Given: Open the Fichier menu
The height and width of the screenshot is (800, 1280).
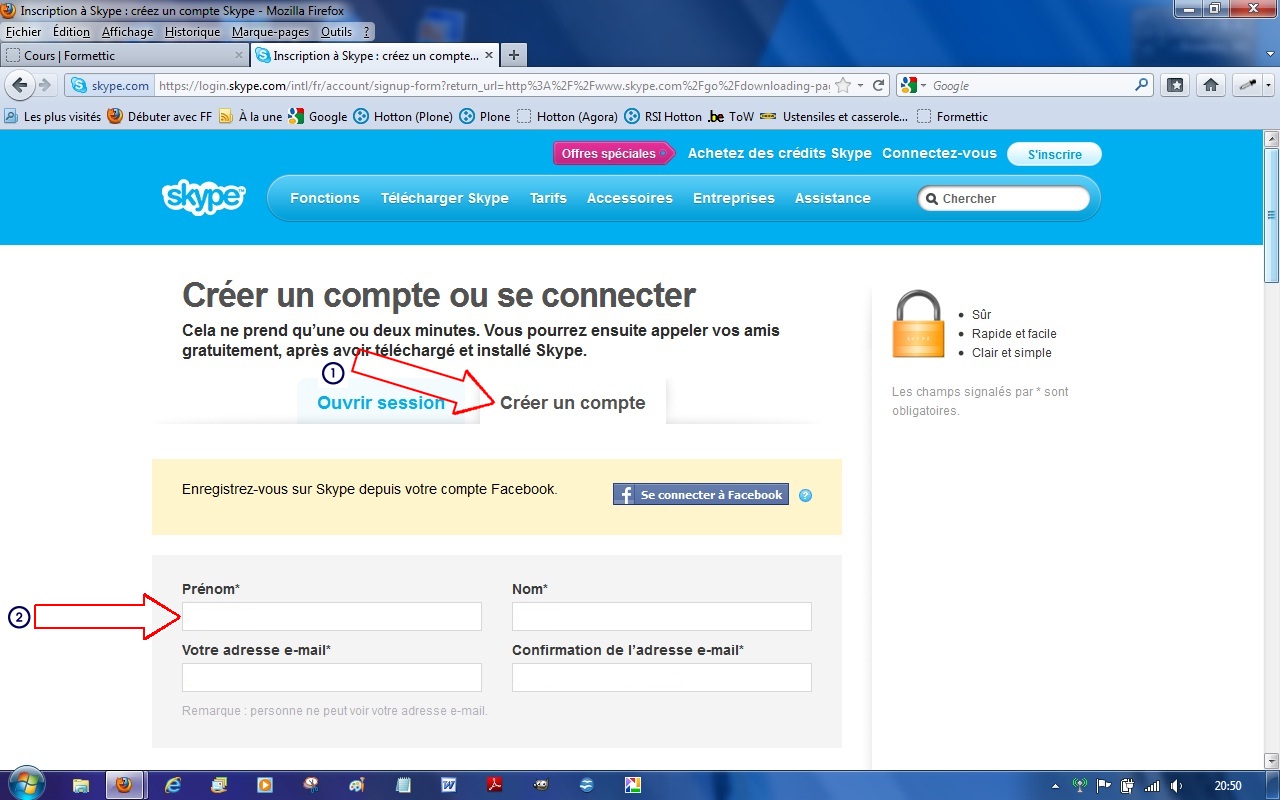Looking at the screenshot, I should (x=23, y=32).
